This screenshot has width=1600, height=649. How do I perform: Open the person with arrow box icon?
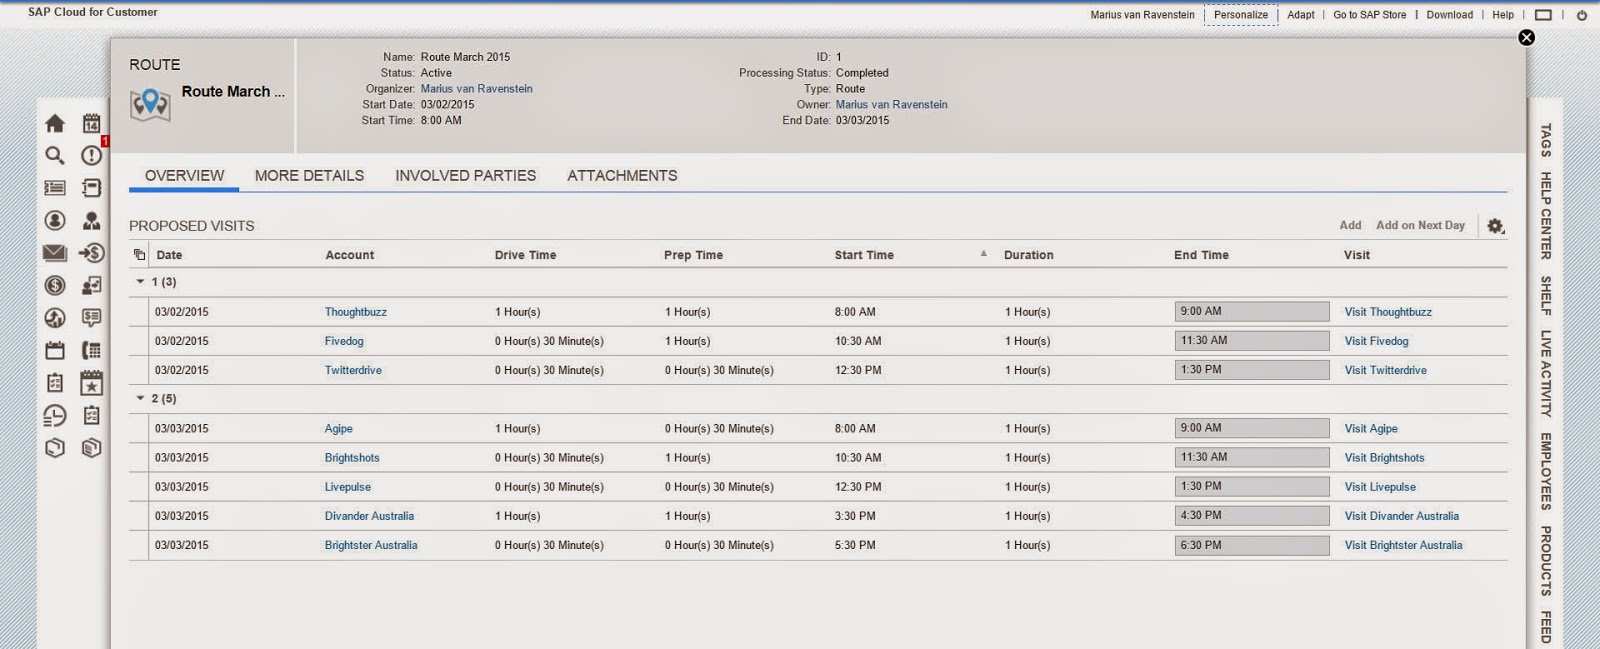pos(91,285)
